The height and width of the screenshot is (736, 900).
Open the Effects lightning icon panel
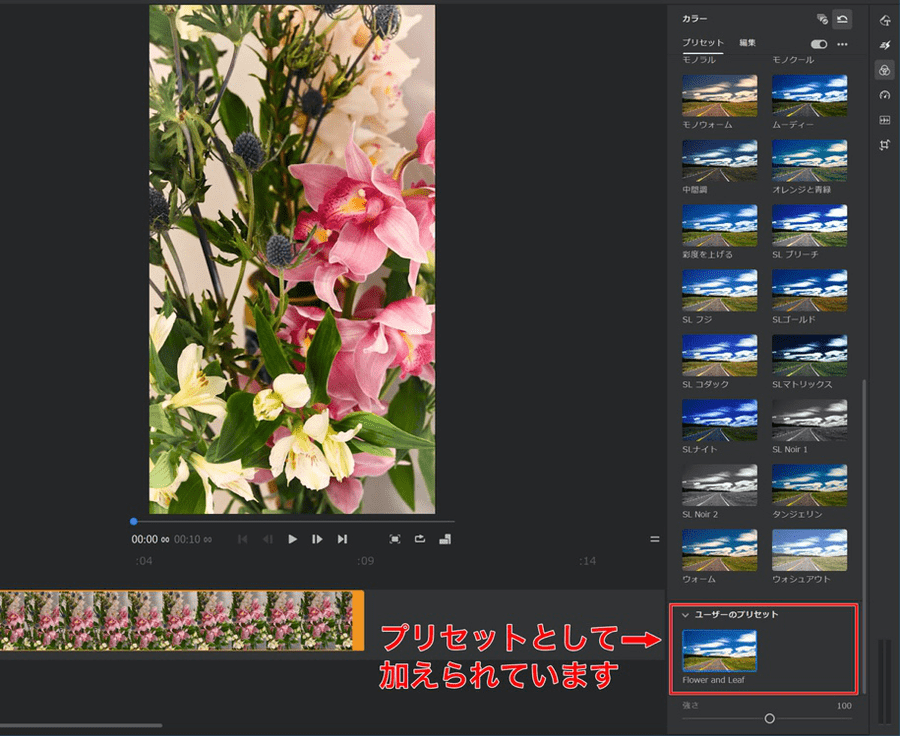point(884,45)
